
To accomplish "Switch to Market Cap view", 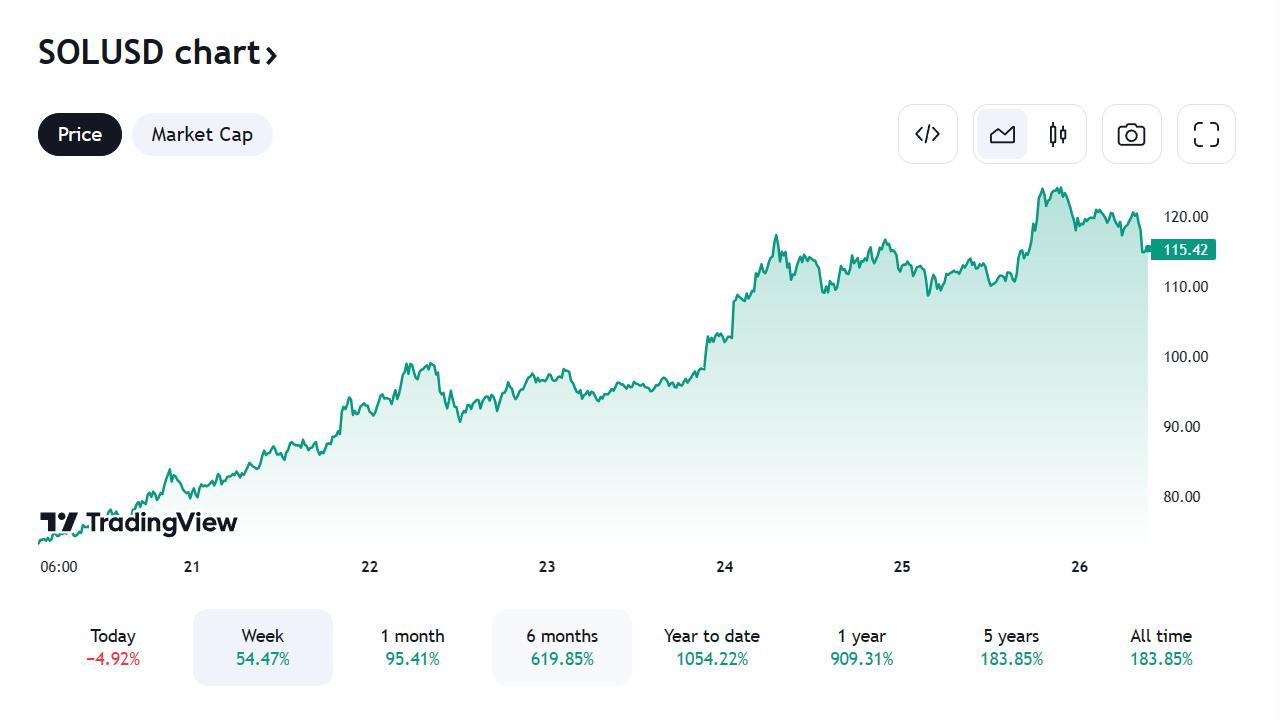I will click(x=202, y=134).
